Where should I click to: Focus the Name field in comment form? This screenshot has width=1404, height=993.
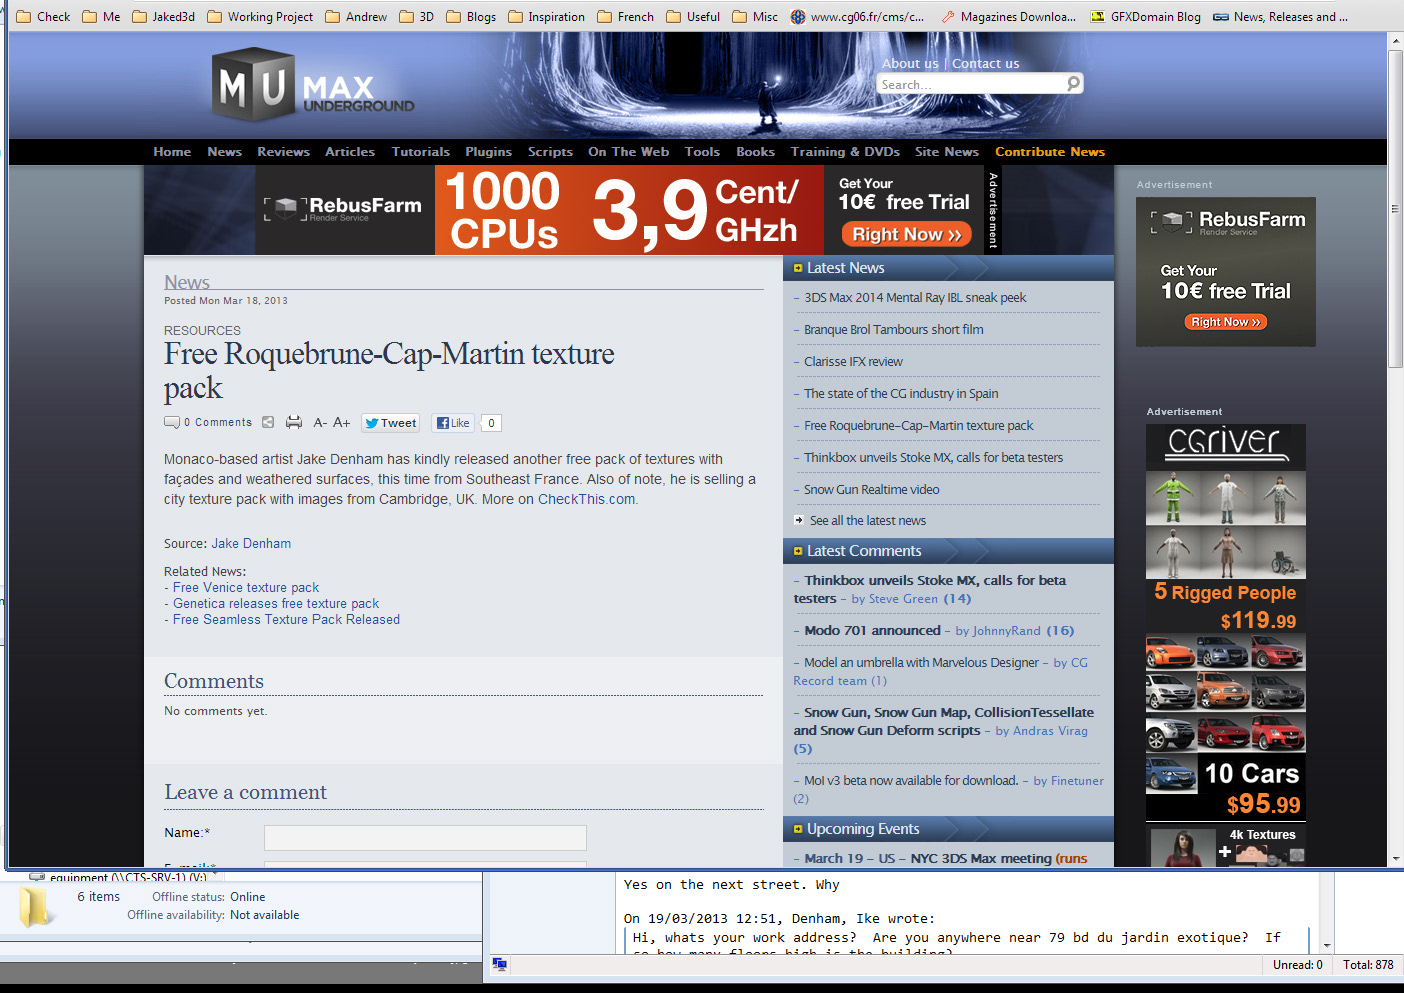(425, 837)
